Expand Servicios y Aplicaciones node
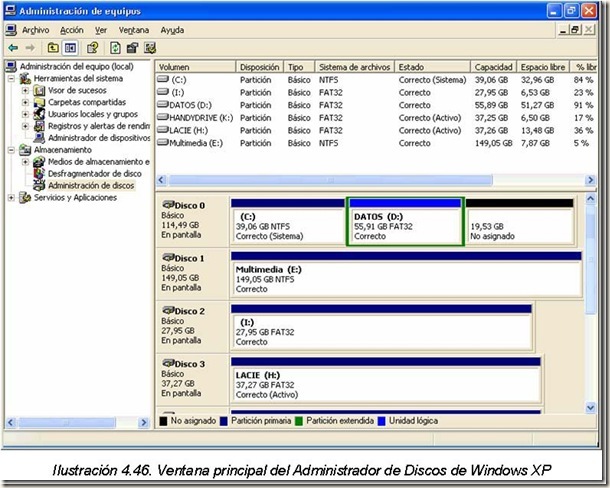The height and width of the screenshot is (488, 610). [x=11, y=197]
